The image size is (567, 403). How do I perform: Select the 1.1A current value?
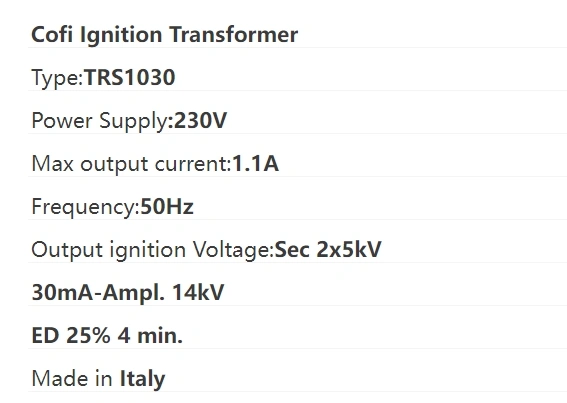pyautogui.click(x=255, y=164)
